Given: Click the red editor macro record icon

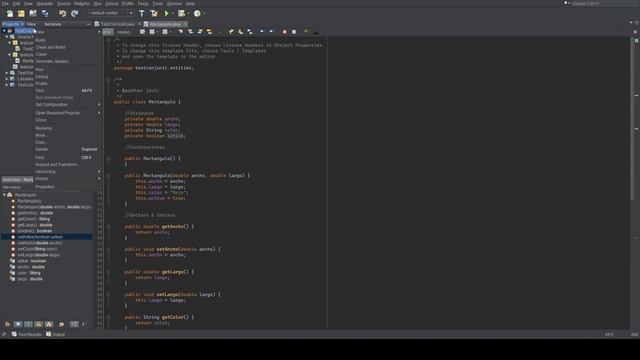Looking at the screenshot, I should tap(284, 32).
